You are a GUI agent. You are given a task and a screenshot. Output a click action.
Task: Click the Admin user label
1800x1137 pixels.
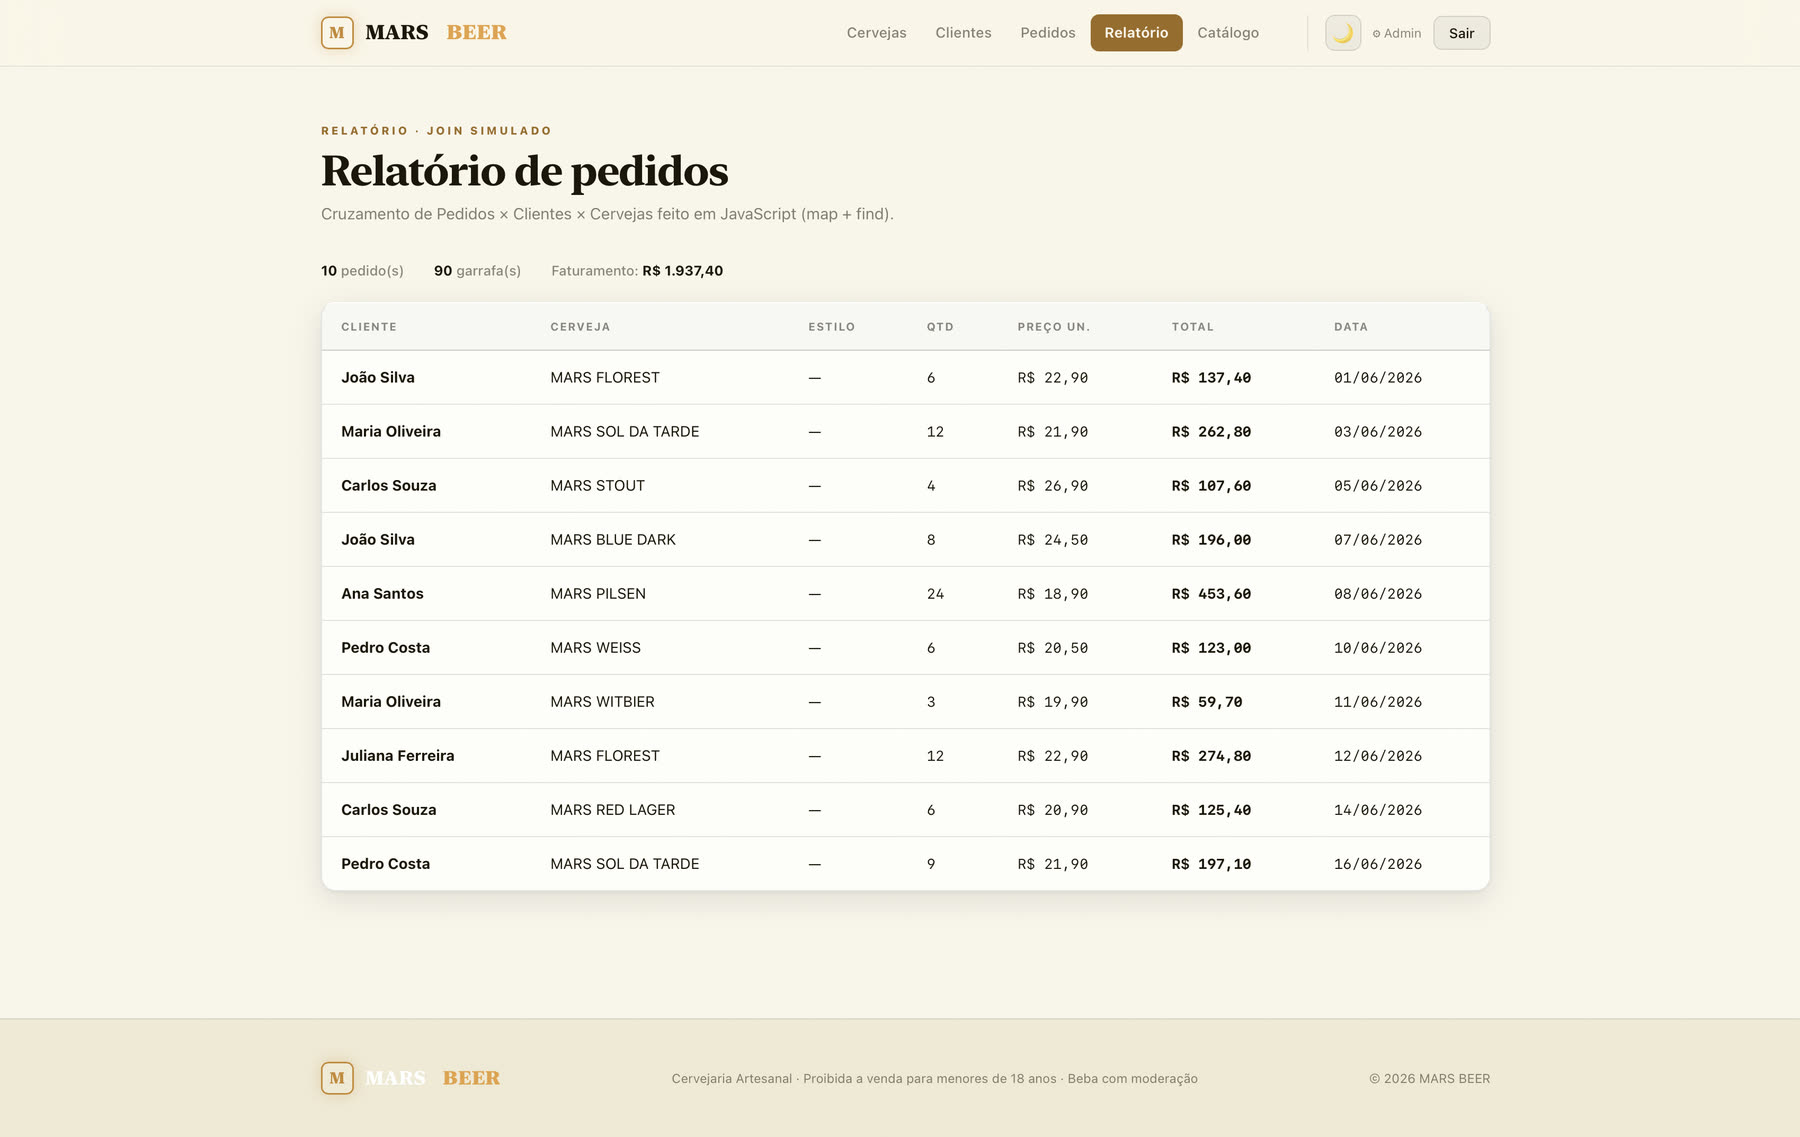pos(1397,34)
